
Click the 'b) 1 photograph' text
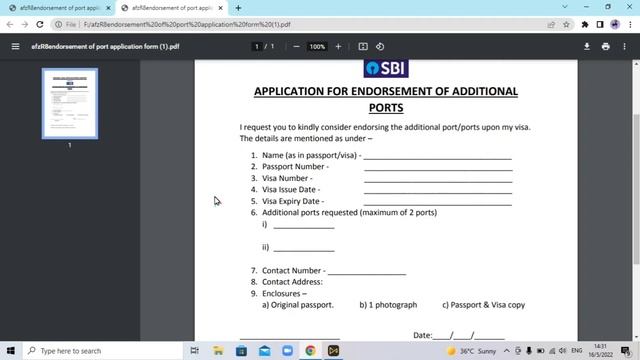click(388, 305)
